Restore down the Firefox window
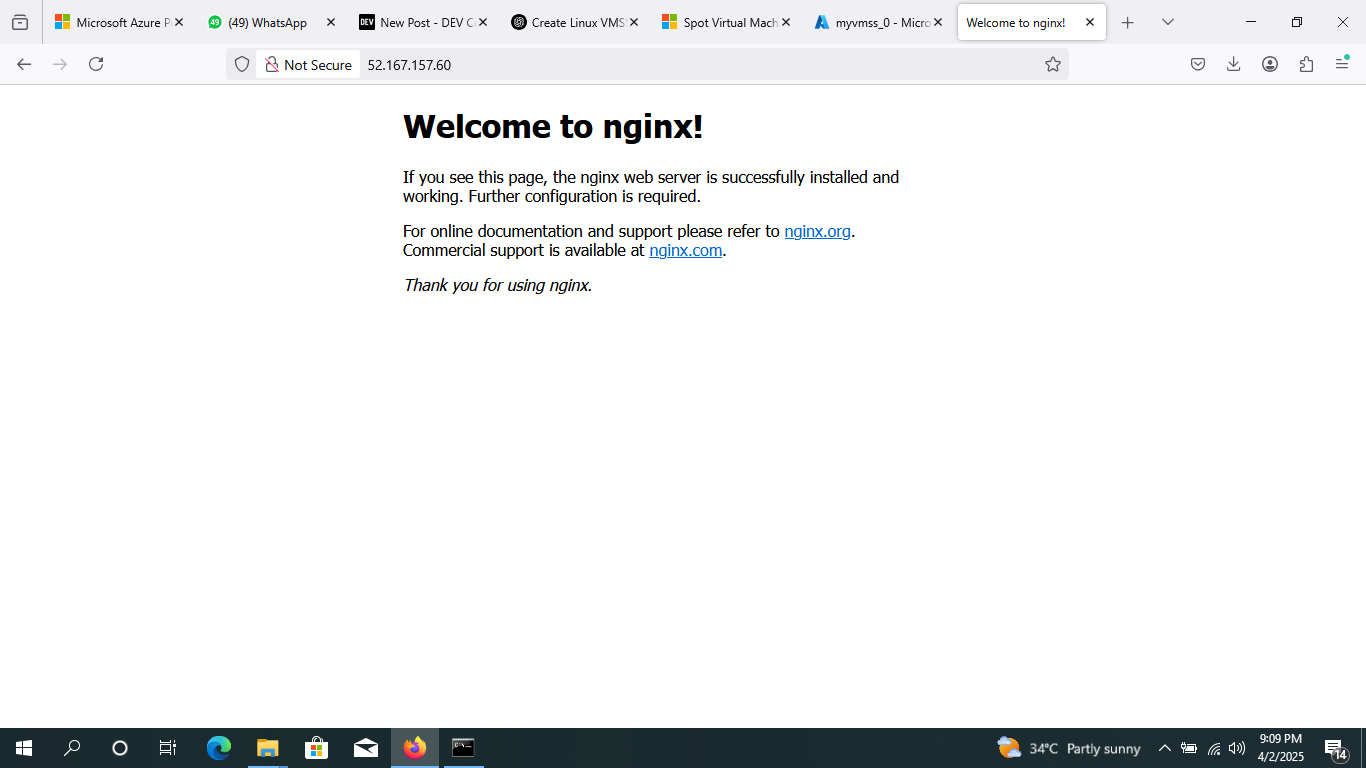 (x=1297, y=22)
